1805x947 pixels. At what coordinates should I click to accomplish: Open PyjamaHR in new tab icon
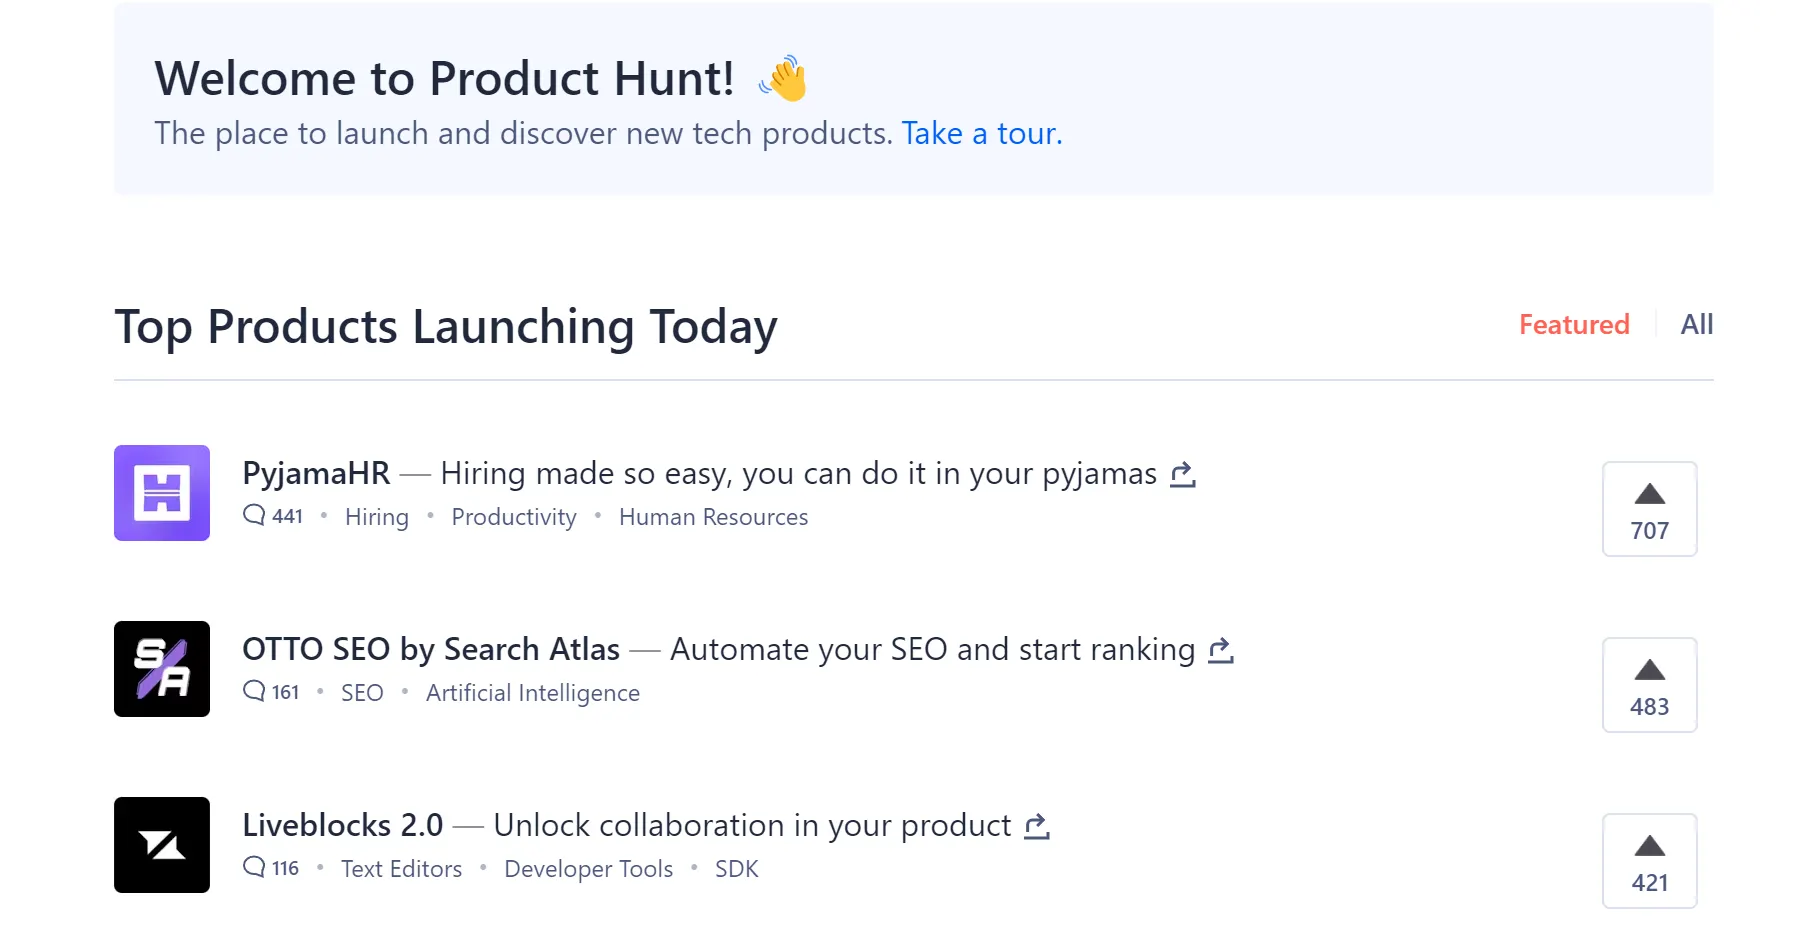[x=1183, y=474]
